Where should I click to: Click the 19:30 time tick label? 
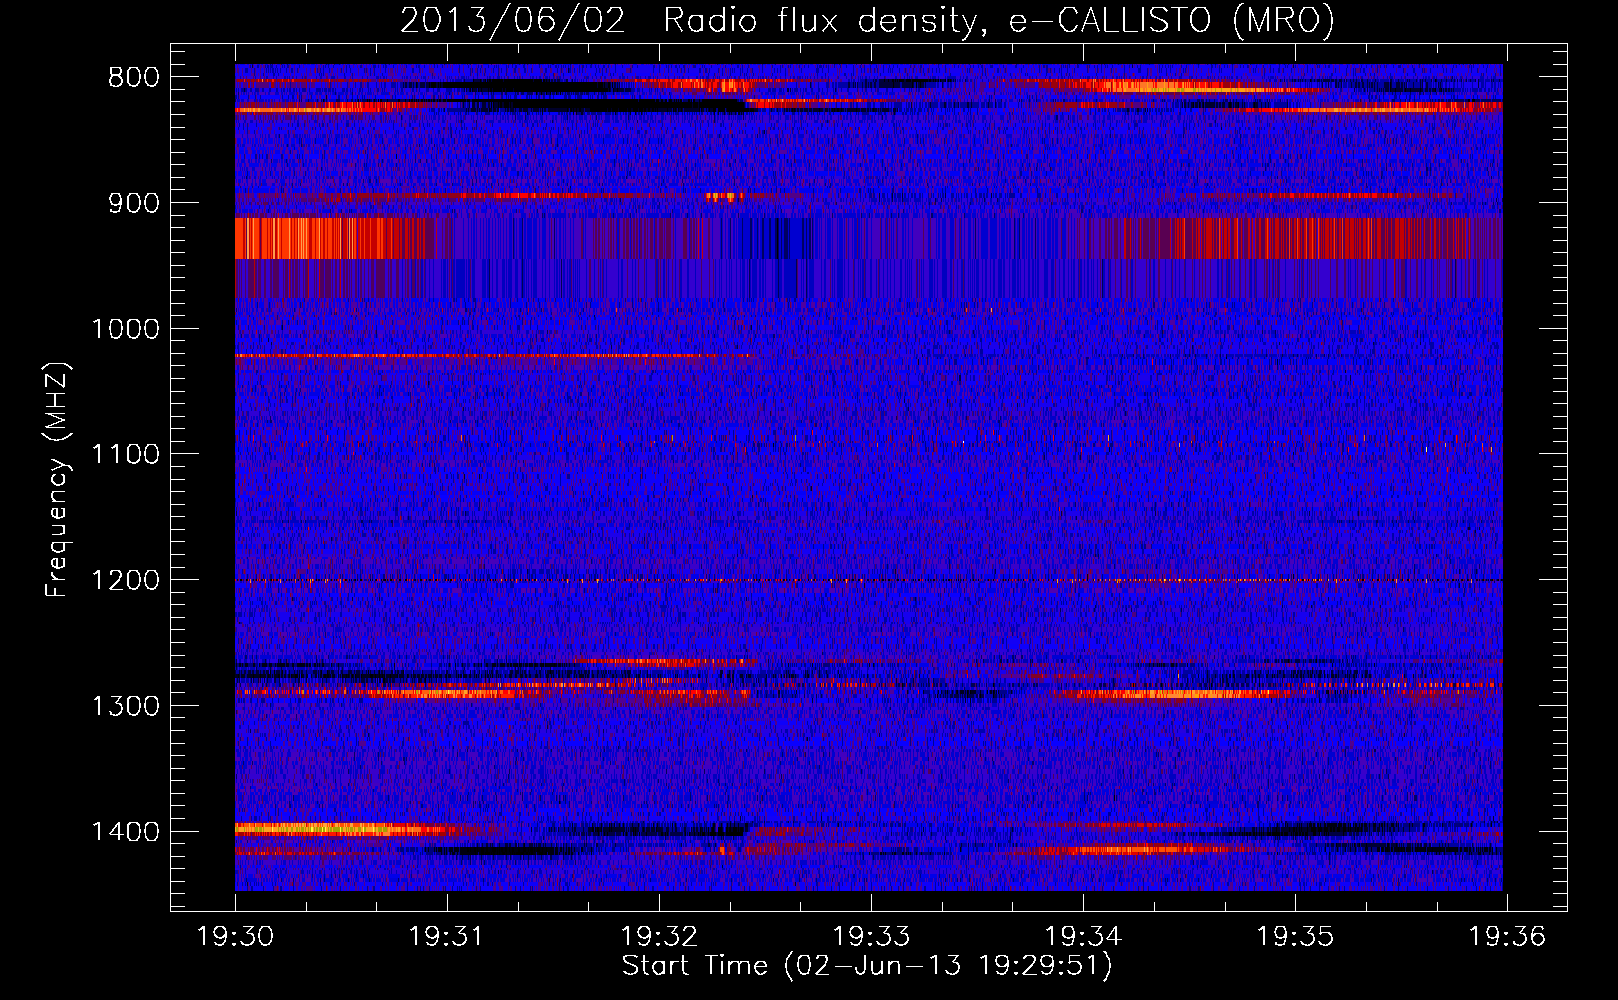pos(235,936)
